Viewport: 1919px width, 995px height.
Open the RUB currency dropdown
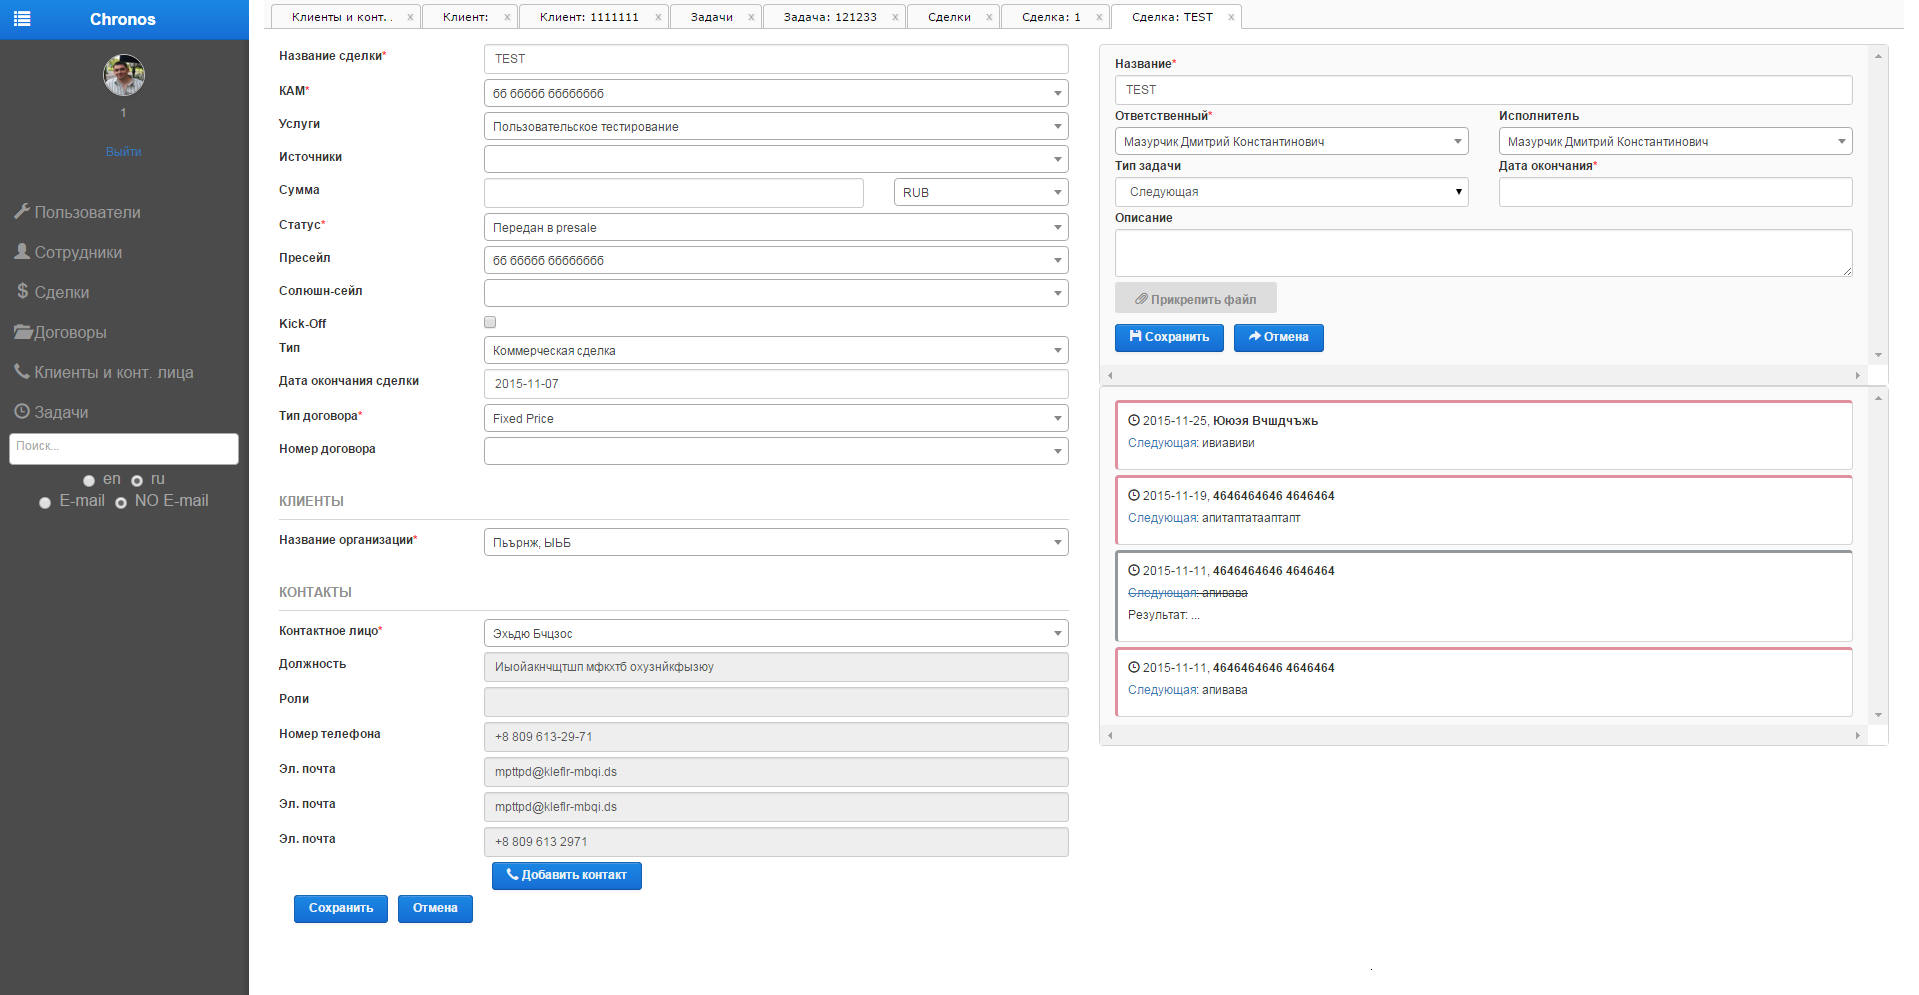(980, 192)
